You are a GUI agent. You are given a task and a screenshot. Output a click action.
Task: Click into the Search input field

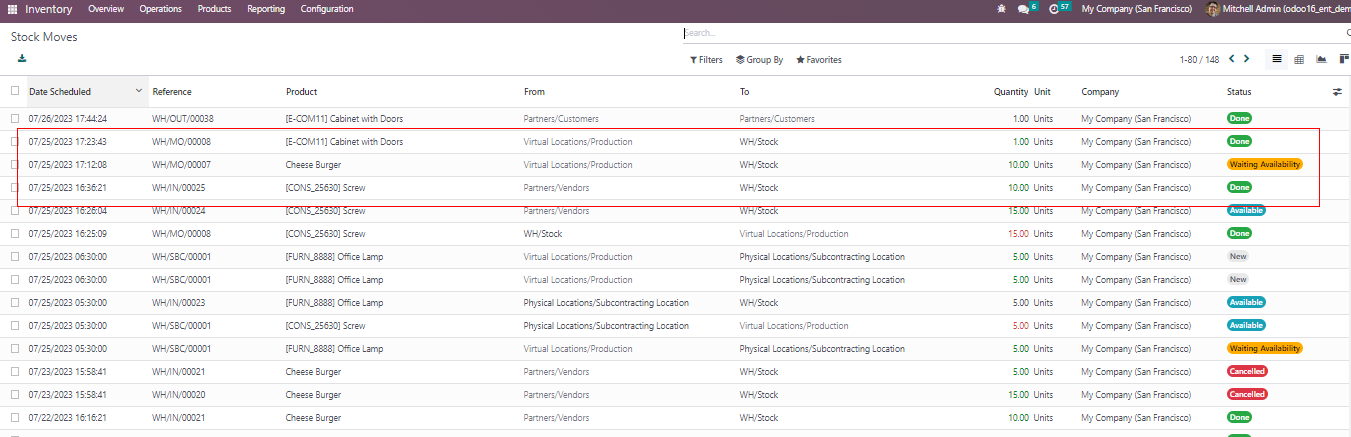[x=1000, y=33]
